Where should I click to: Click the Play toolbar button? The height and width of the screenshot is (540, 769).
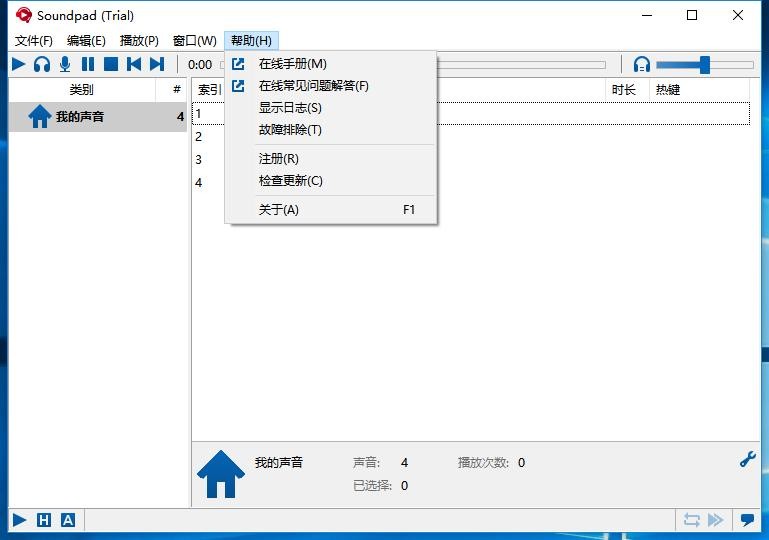point(19,64)
